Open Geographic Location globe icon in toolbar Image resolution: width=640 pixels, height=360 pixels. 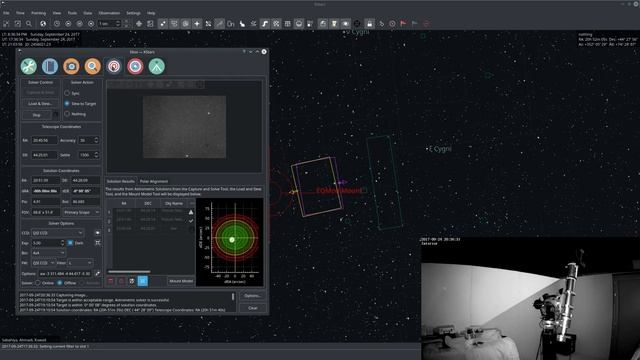pos(43,24)
